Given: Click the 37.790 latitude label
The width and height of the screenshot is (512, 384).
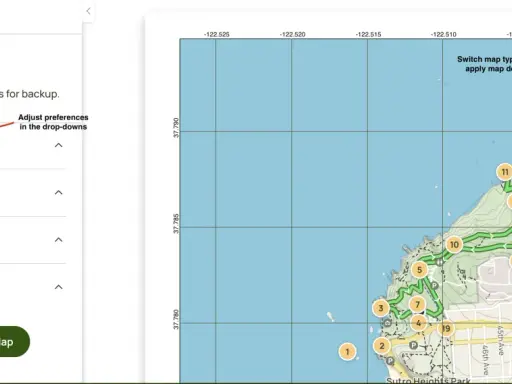Looking at the screenshot, I should [x=176, y=128].
